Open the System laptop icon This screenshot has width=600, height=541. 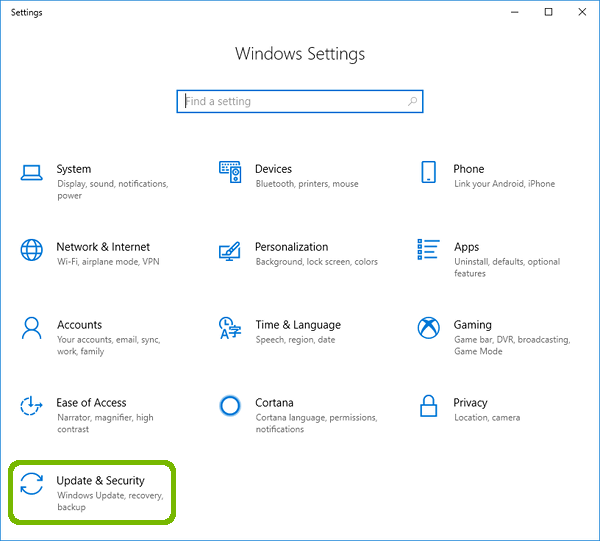click(31, 173)
